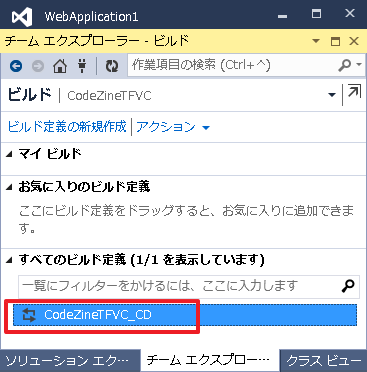
Task: Open Team Explorer window position dropdown
Action: tap(315, 41)
